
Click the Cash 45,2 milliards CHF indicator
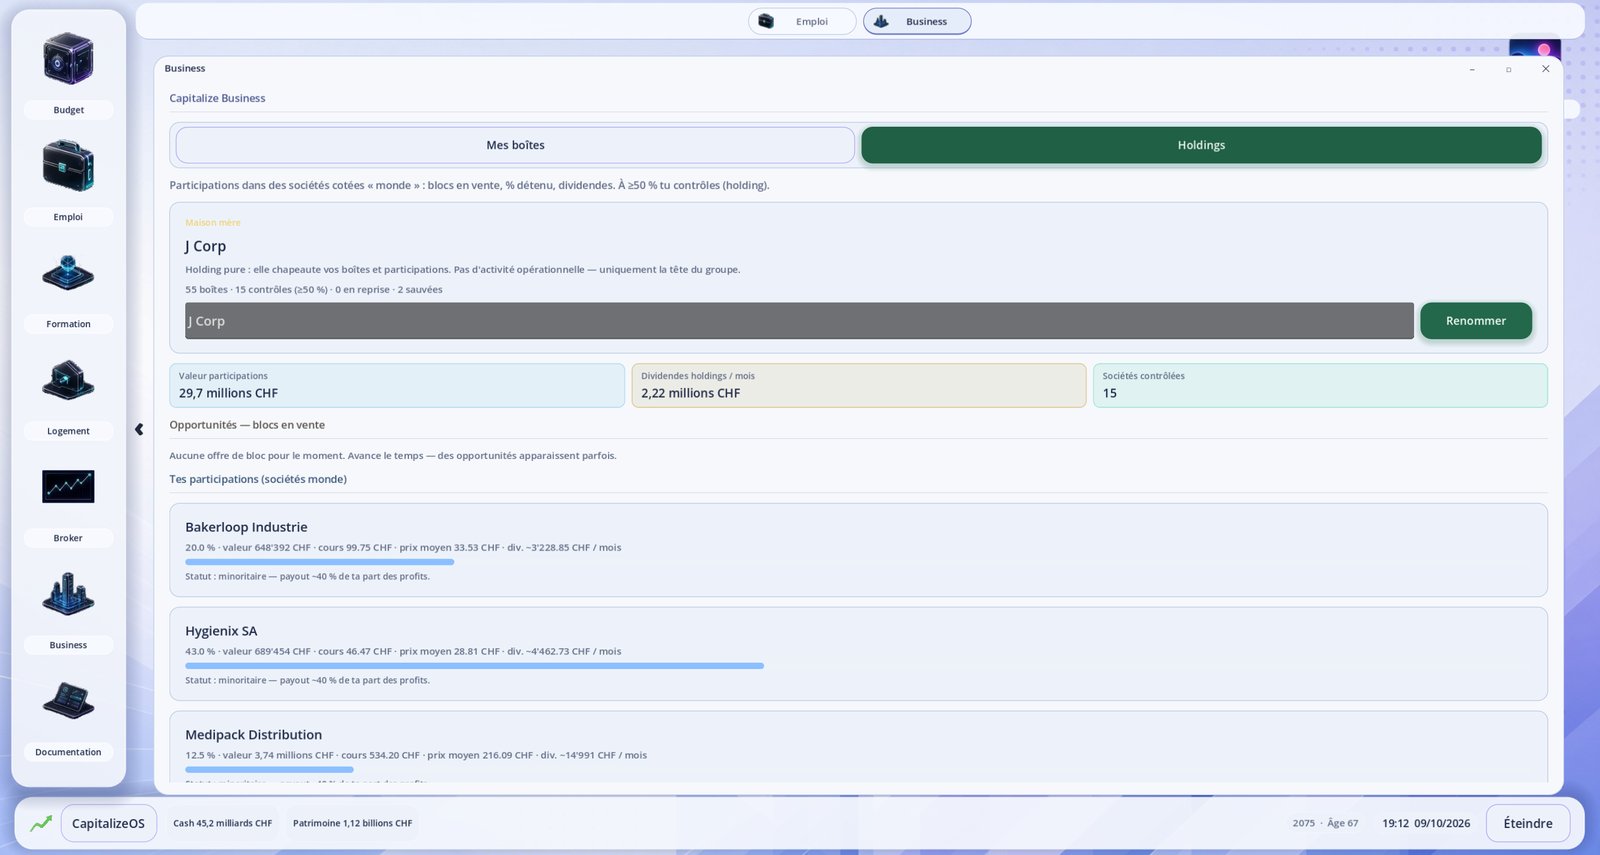223,823
